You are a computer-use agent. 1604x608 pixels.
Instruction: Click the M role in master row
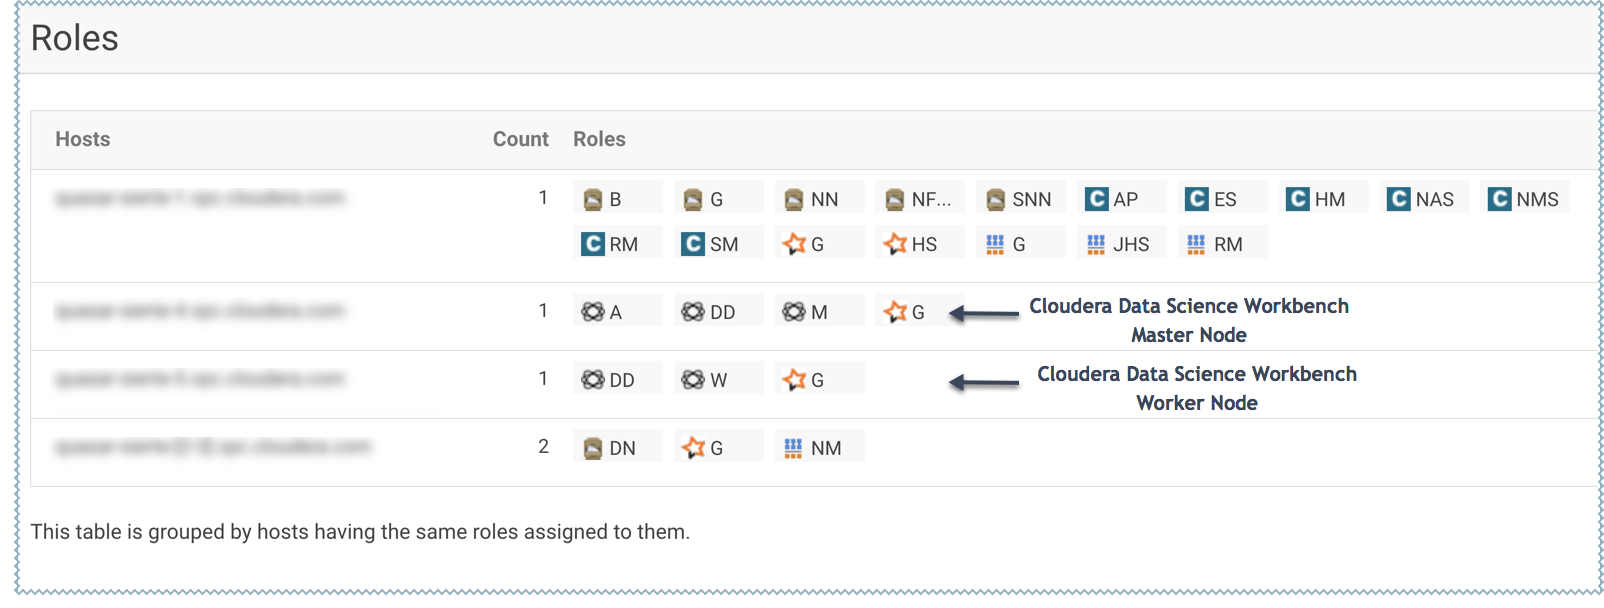[x=807, y=312]
